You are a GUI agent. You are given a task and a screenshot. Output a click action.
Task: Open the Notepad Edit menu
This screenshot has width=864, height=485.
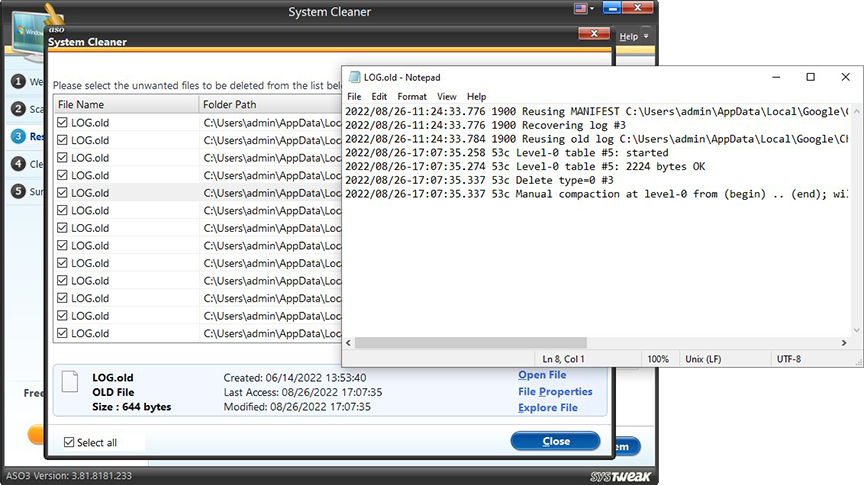tap(379, 96)
